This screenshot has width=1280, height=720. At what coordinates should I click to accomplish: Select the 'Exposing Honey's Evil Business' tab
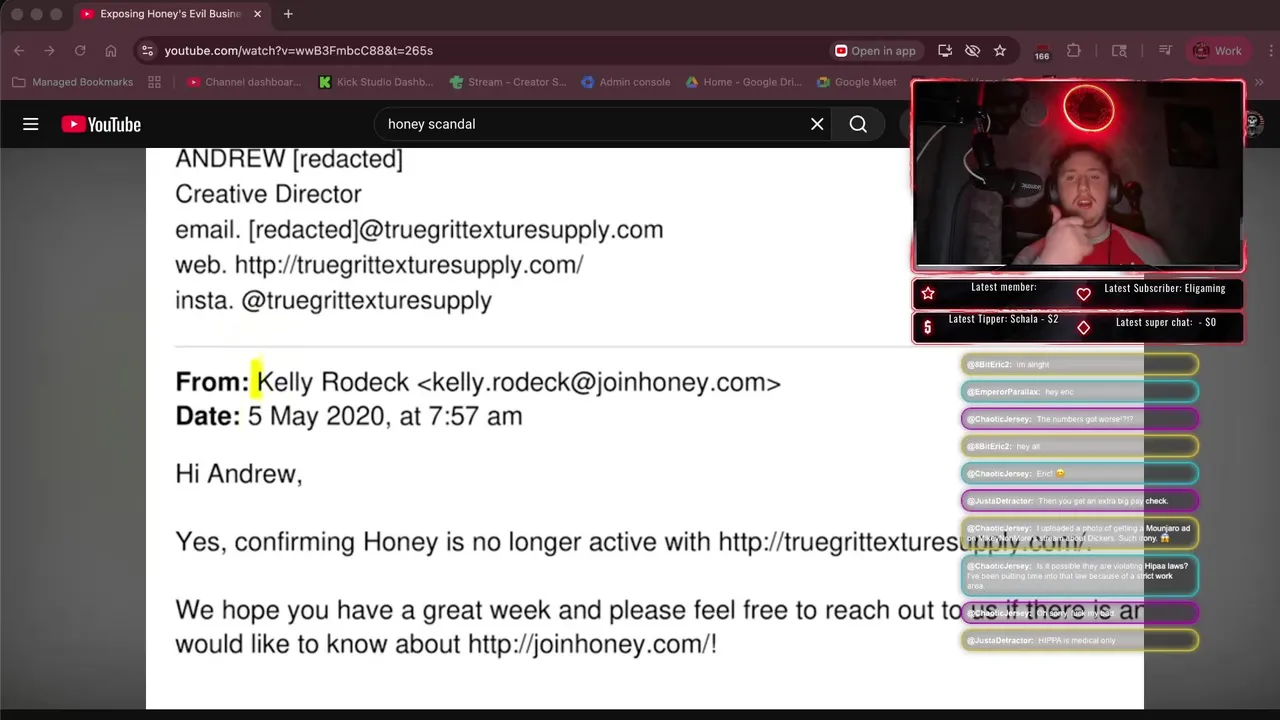pos(170,14)
